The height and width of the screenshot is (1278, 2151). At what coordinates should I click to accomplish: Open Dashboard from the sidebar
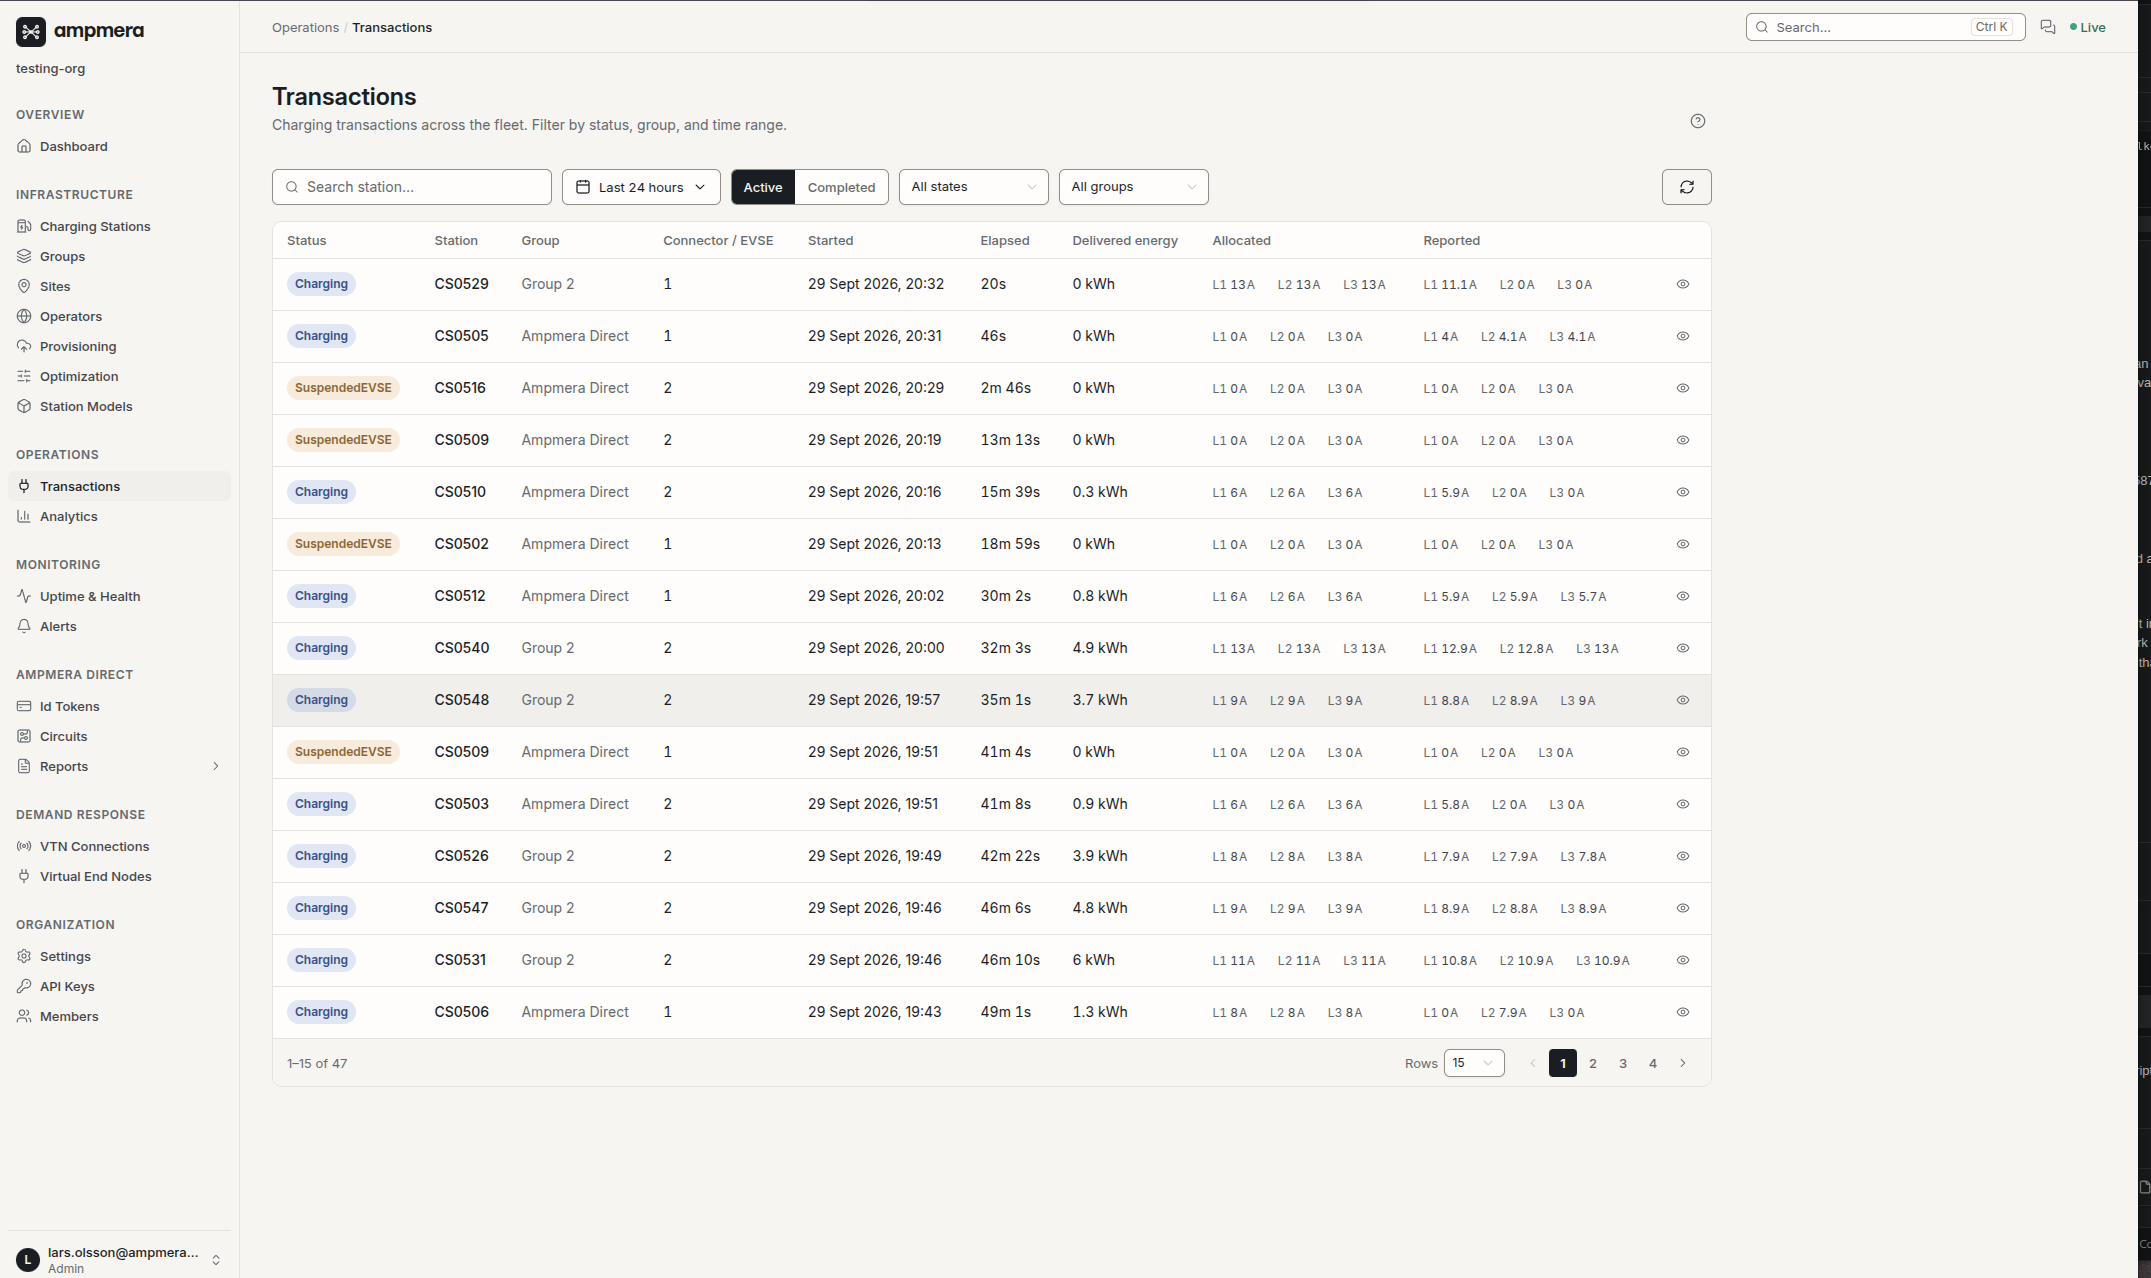tap(119, 146)
